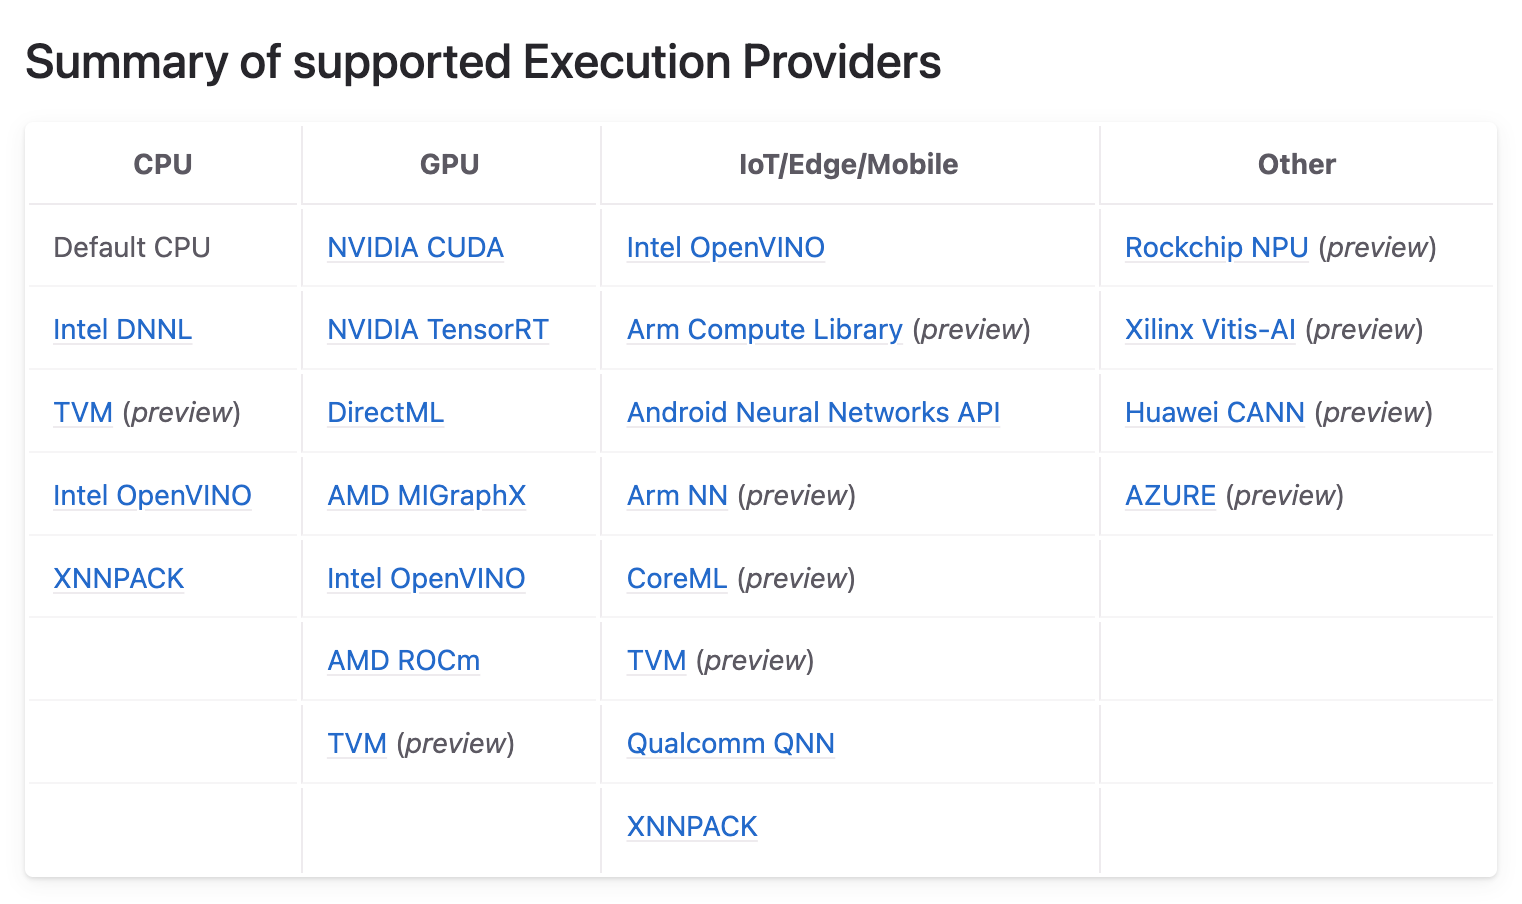Open the DirectML link
Screen dimensions: 1522x904
point(385,413)
